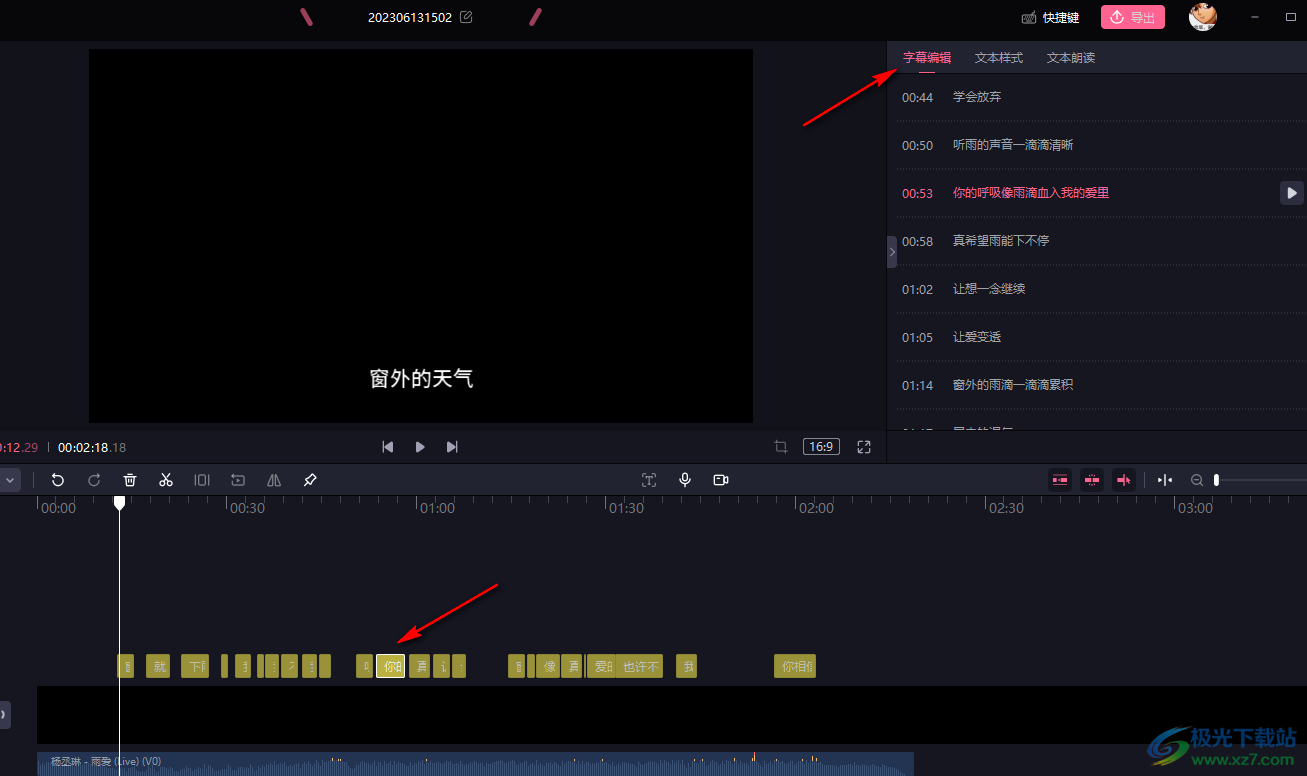Select subtitle 让想一念继续
Viewport: 1307px width, 776px height.
click(989, 289)
